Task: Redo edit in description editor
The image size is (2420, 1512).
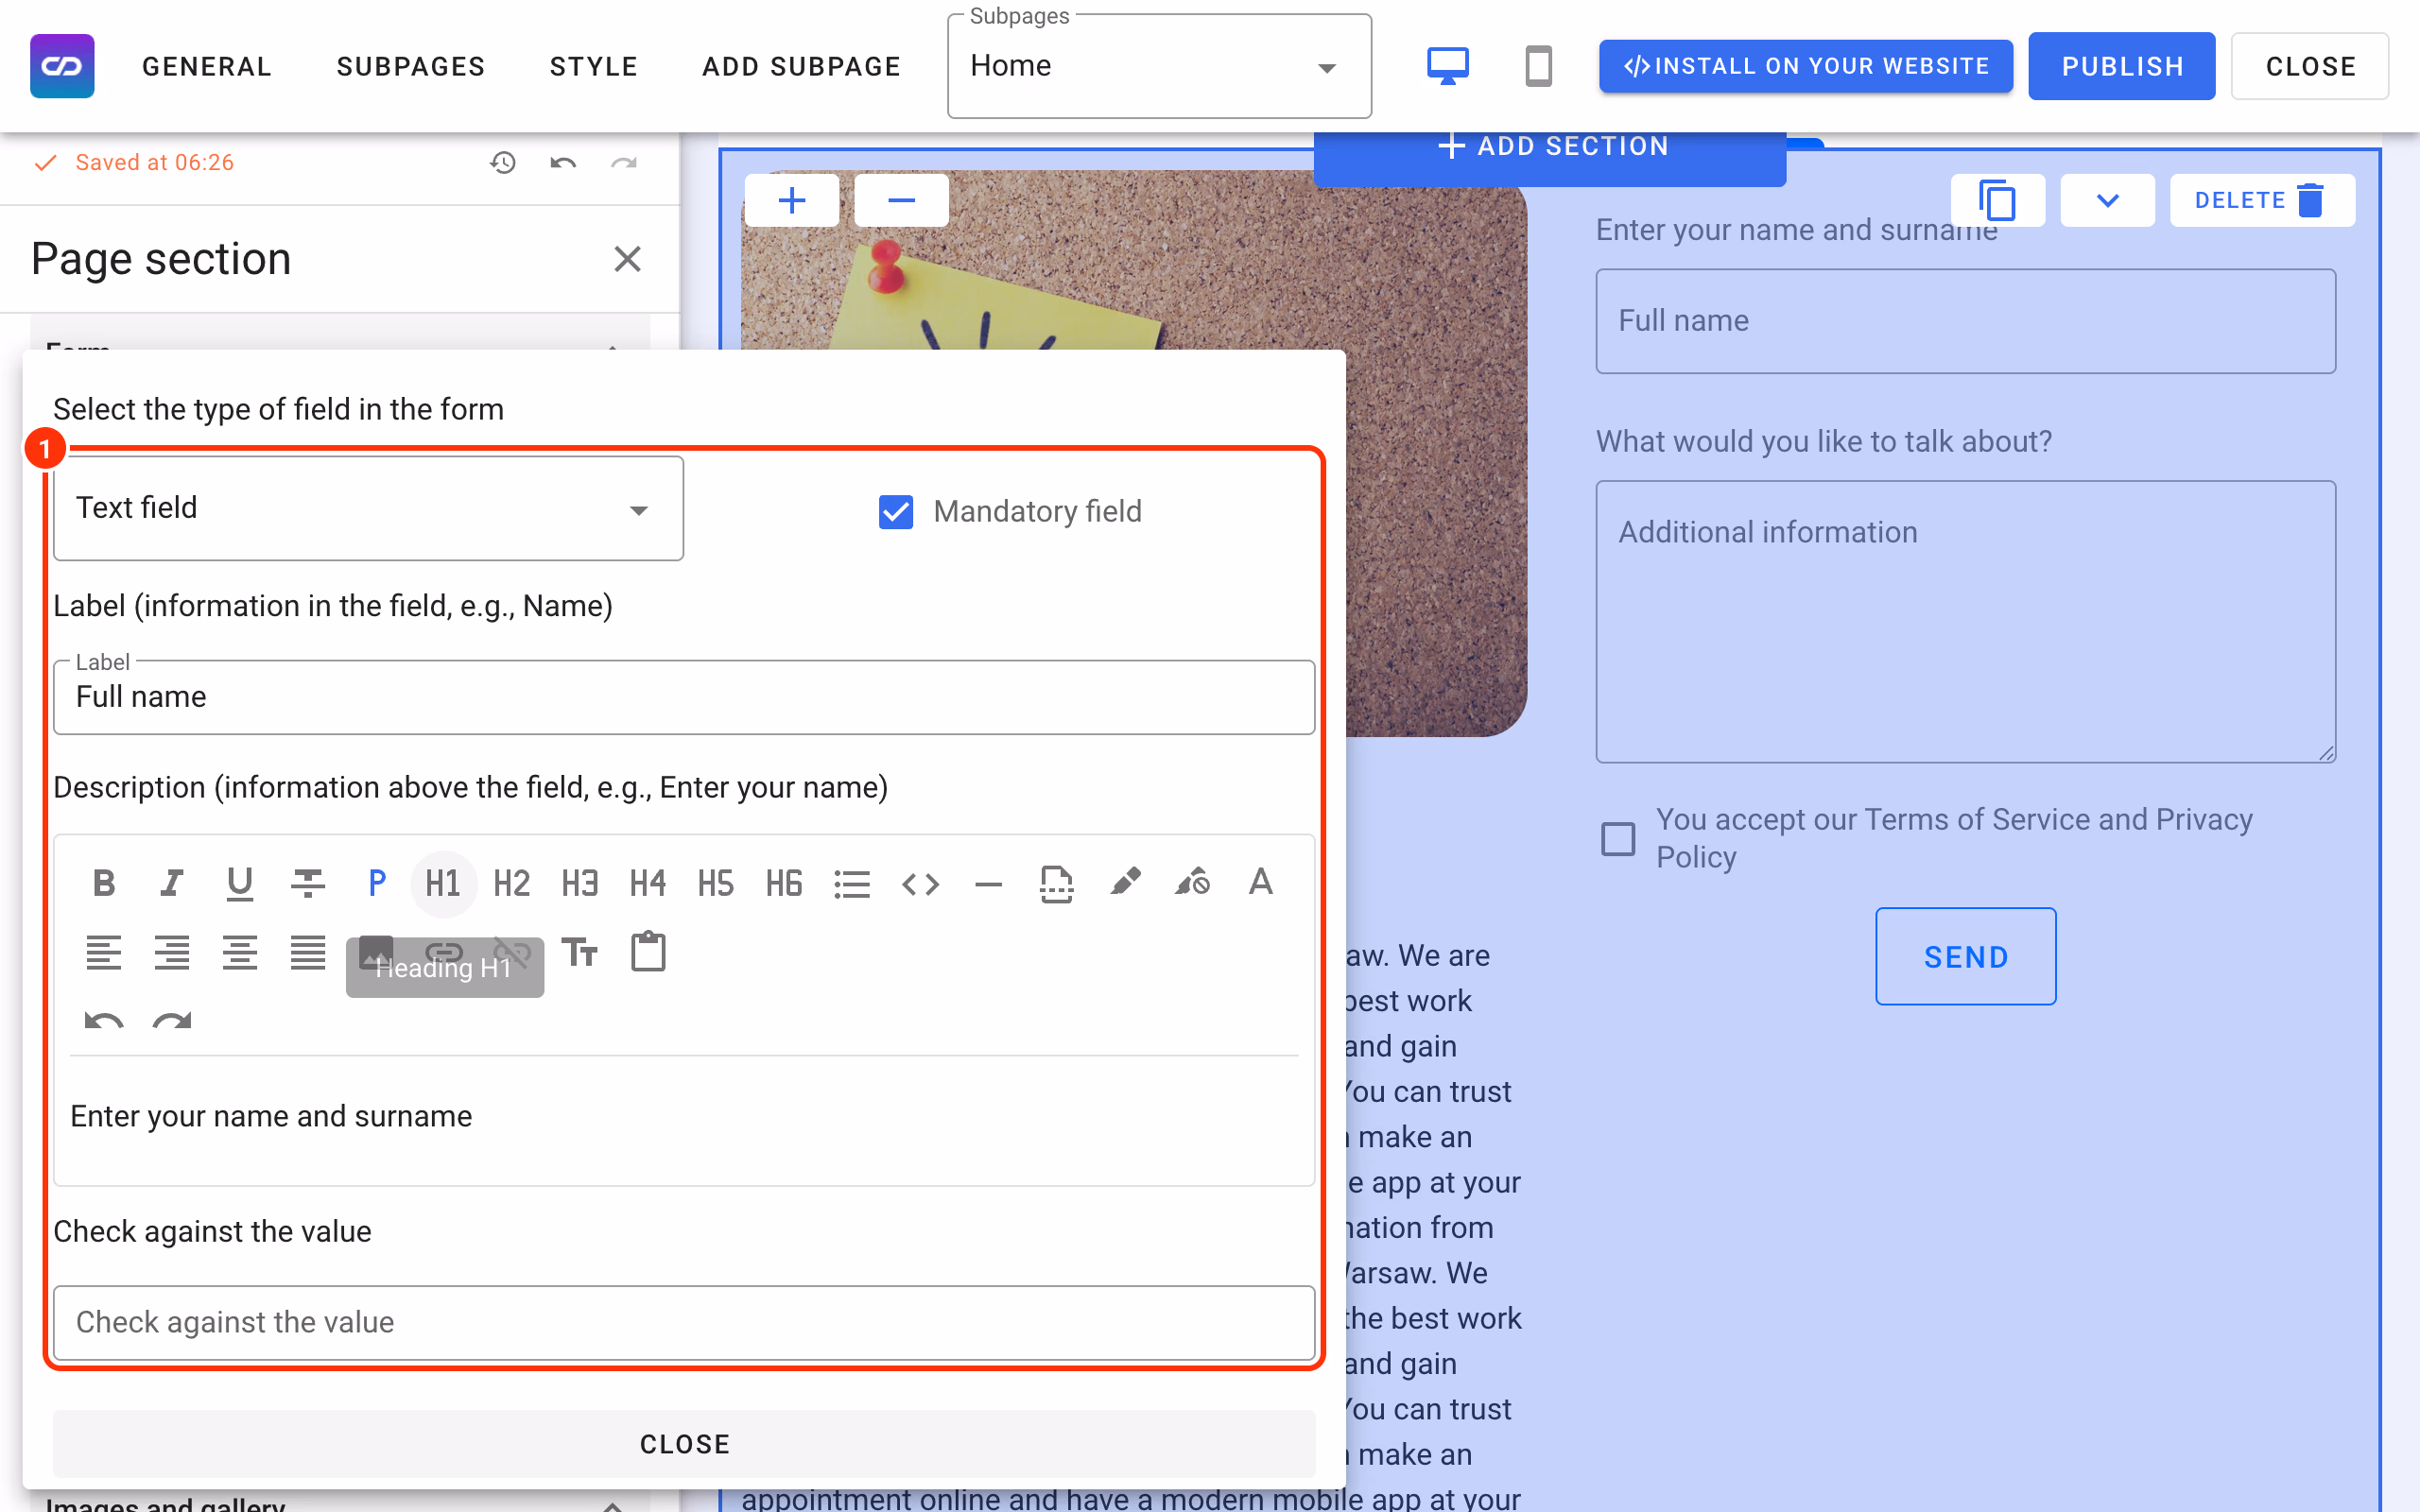Action: [172, 1020]
